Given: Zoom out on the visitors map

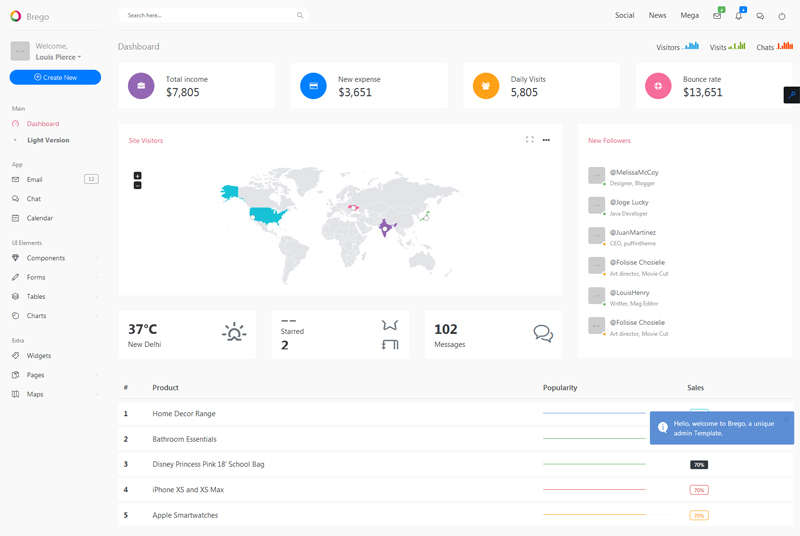Looking at the screenshot, I should coord(137,185).
